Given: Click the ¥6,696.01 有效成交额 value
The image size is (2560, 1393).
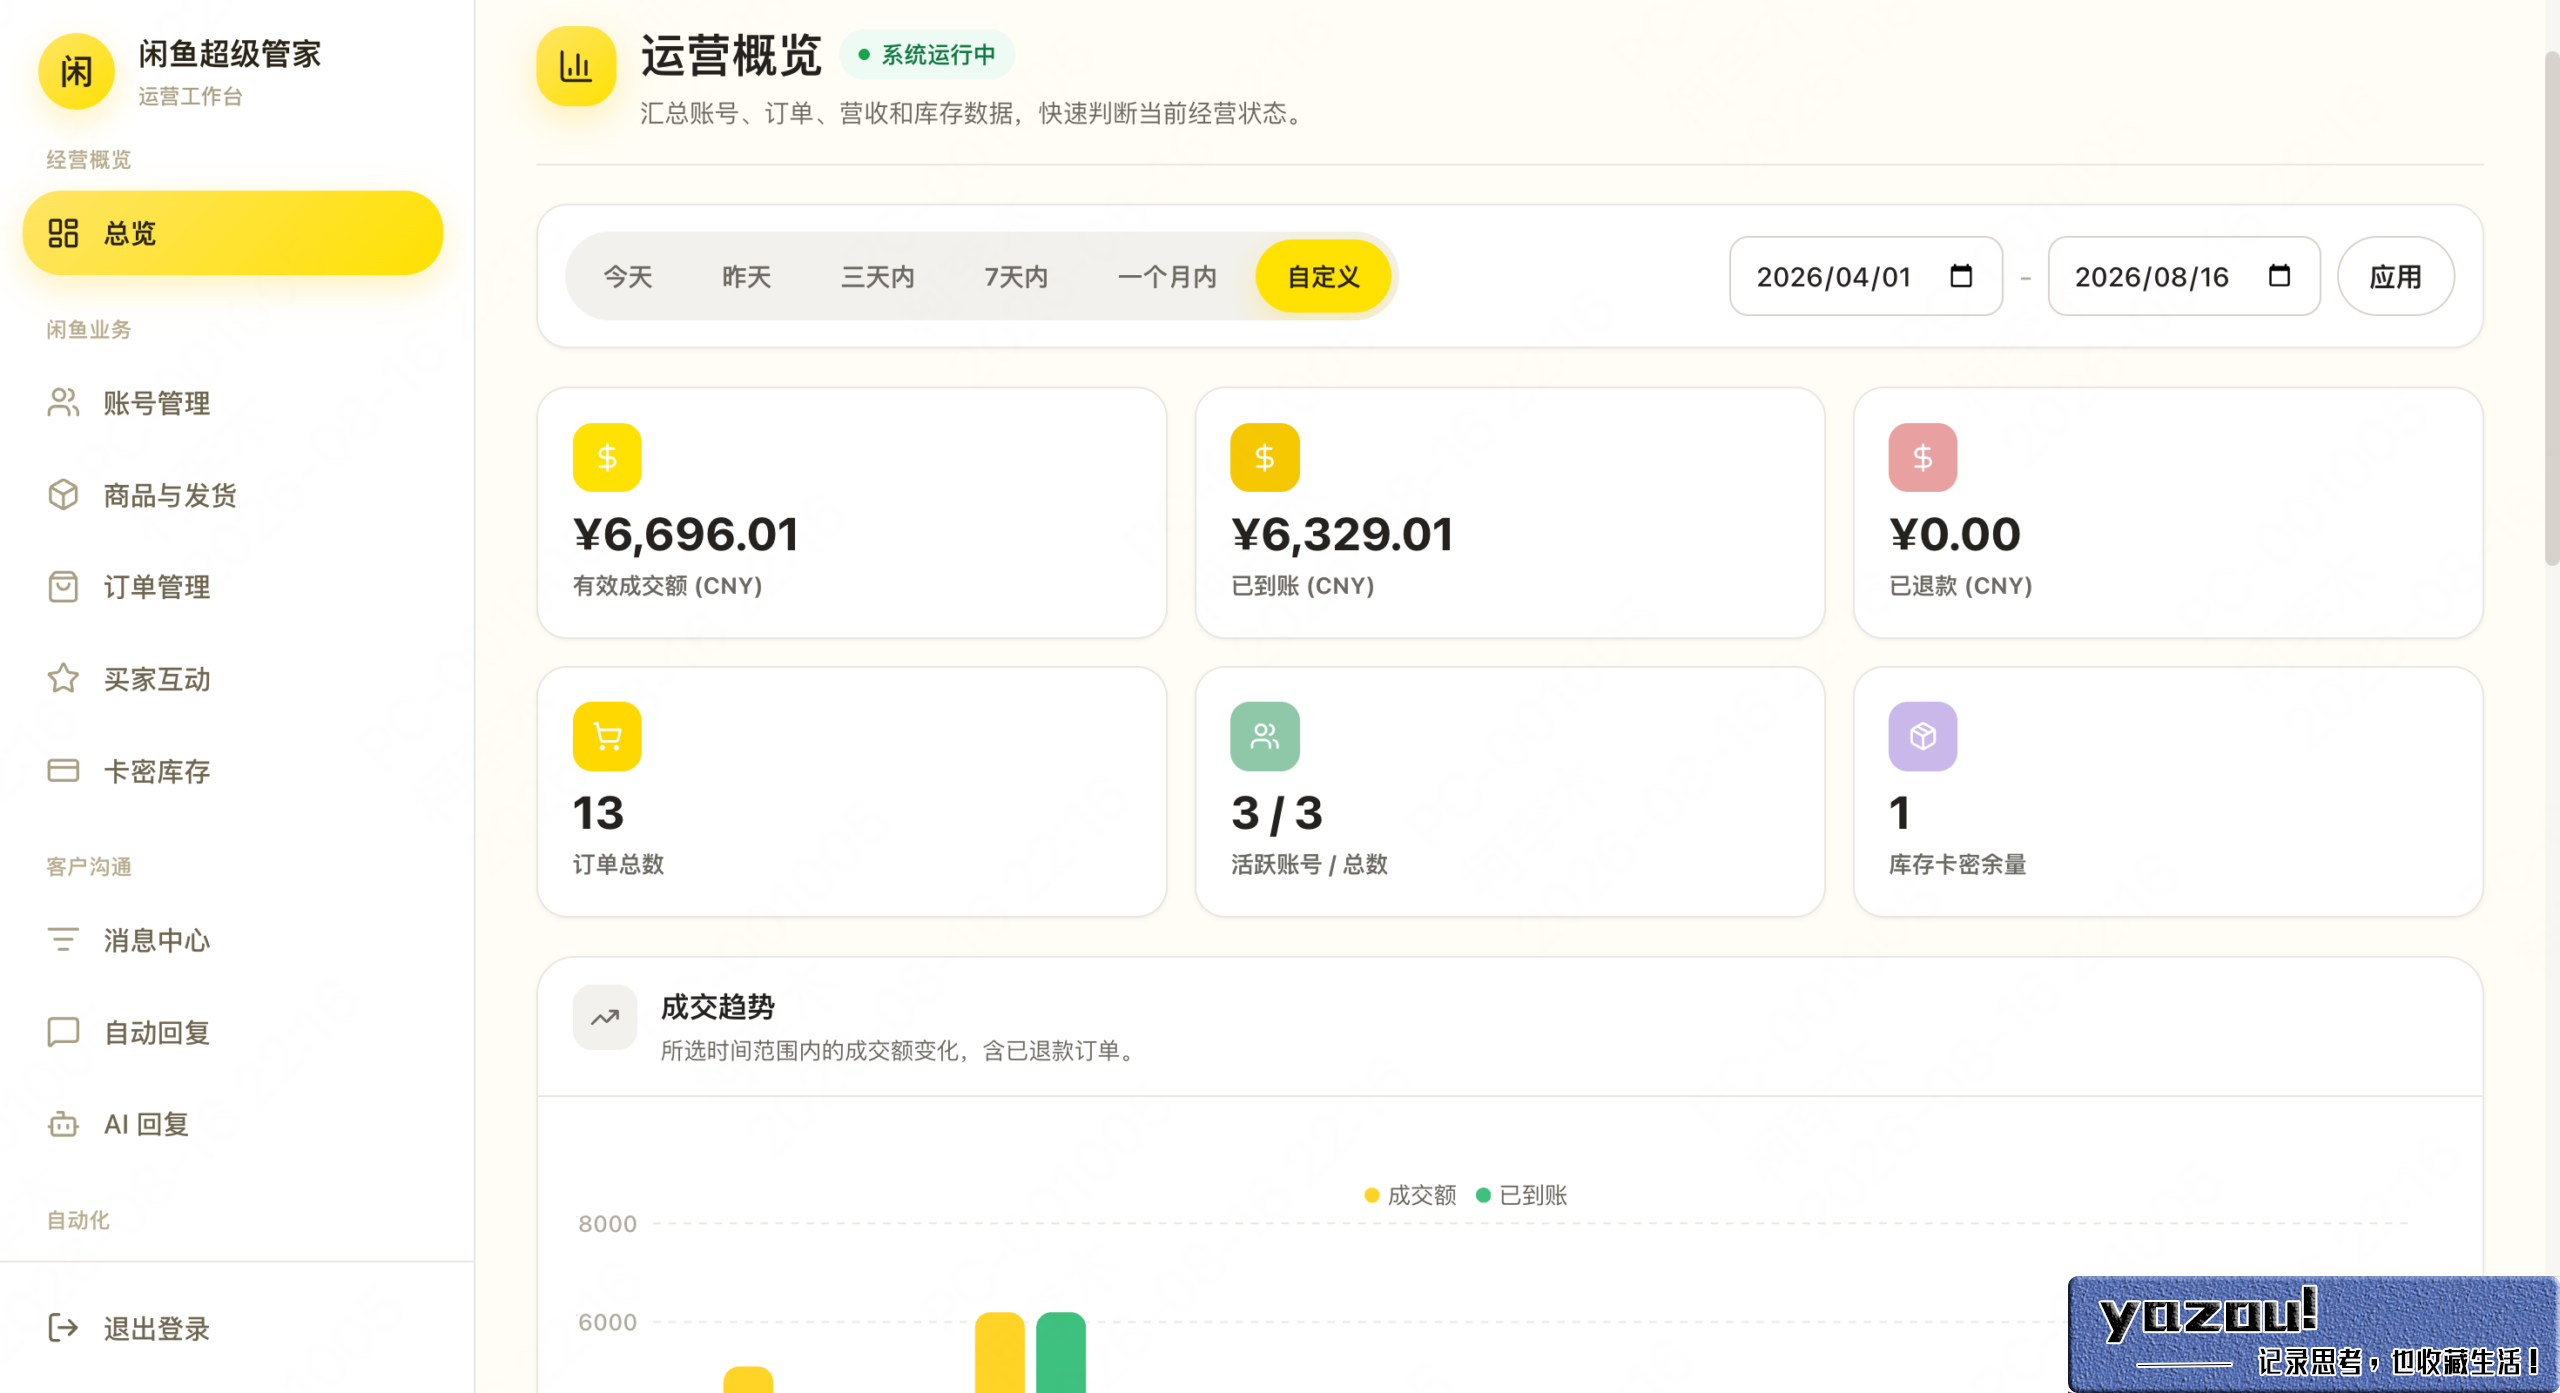Looking at the screenshot, I should (x=686, y=533).
